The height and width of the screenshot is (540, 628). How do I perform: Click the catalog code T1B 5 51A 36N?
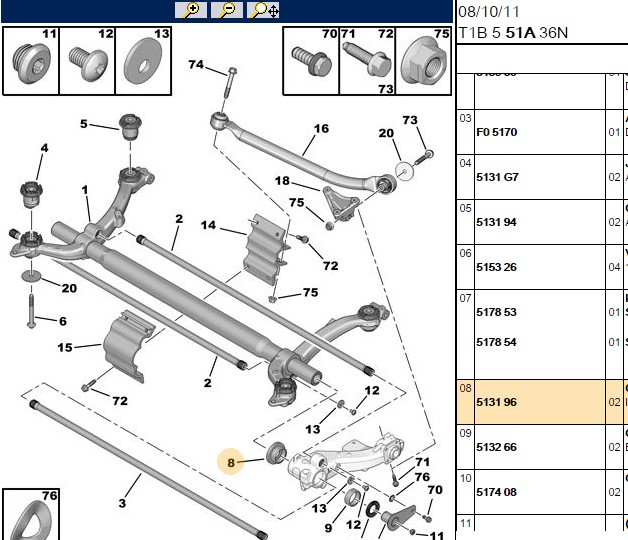[x=513, y=33]
